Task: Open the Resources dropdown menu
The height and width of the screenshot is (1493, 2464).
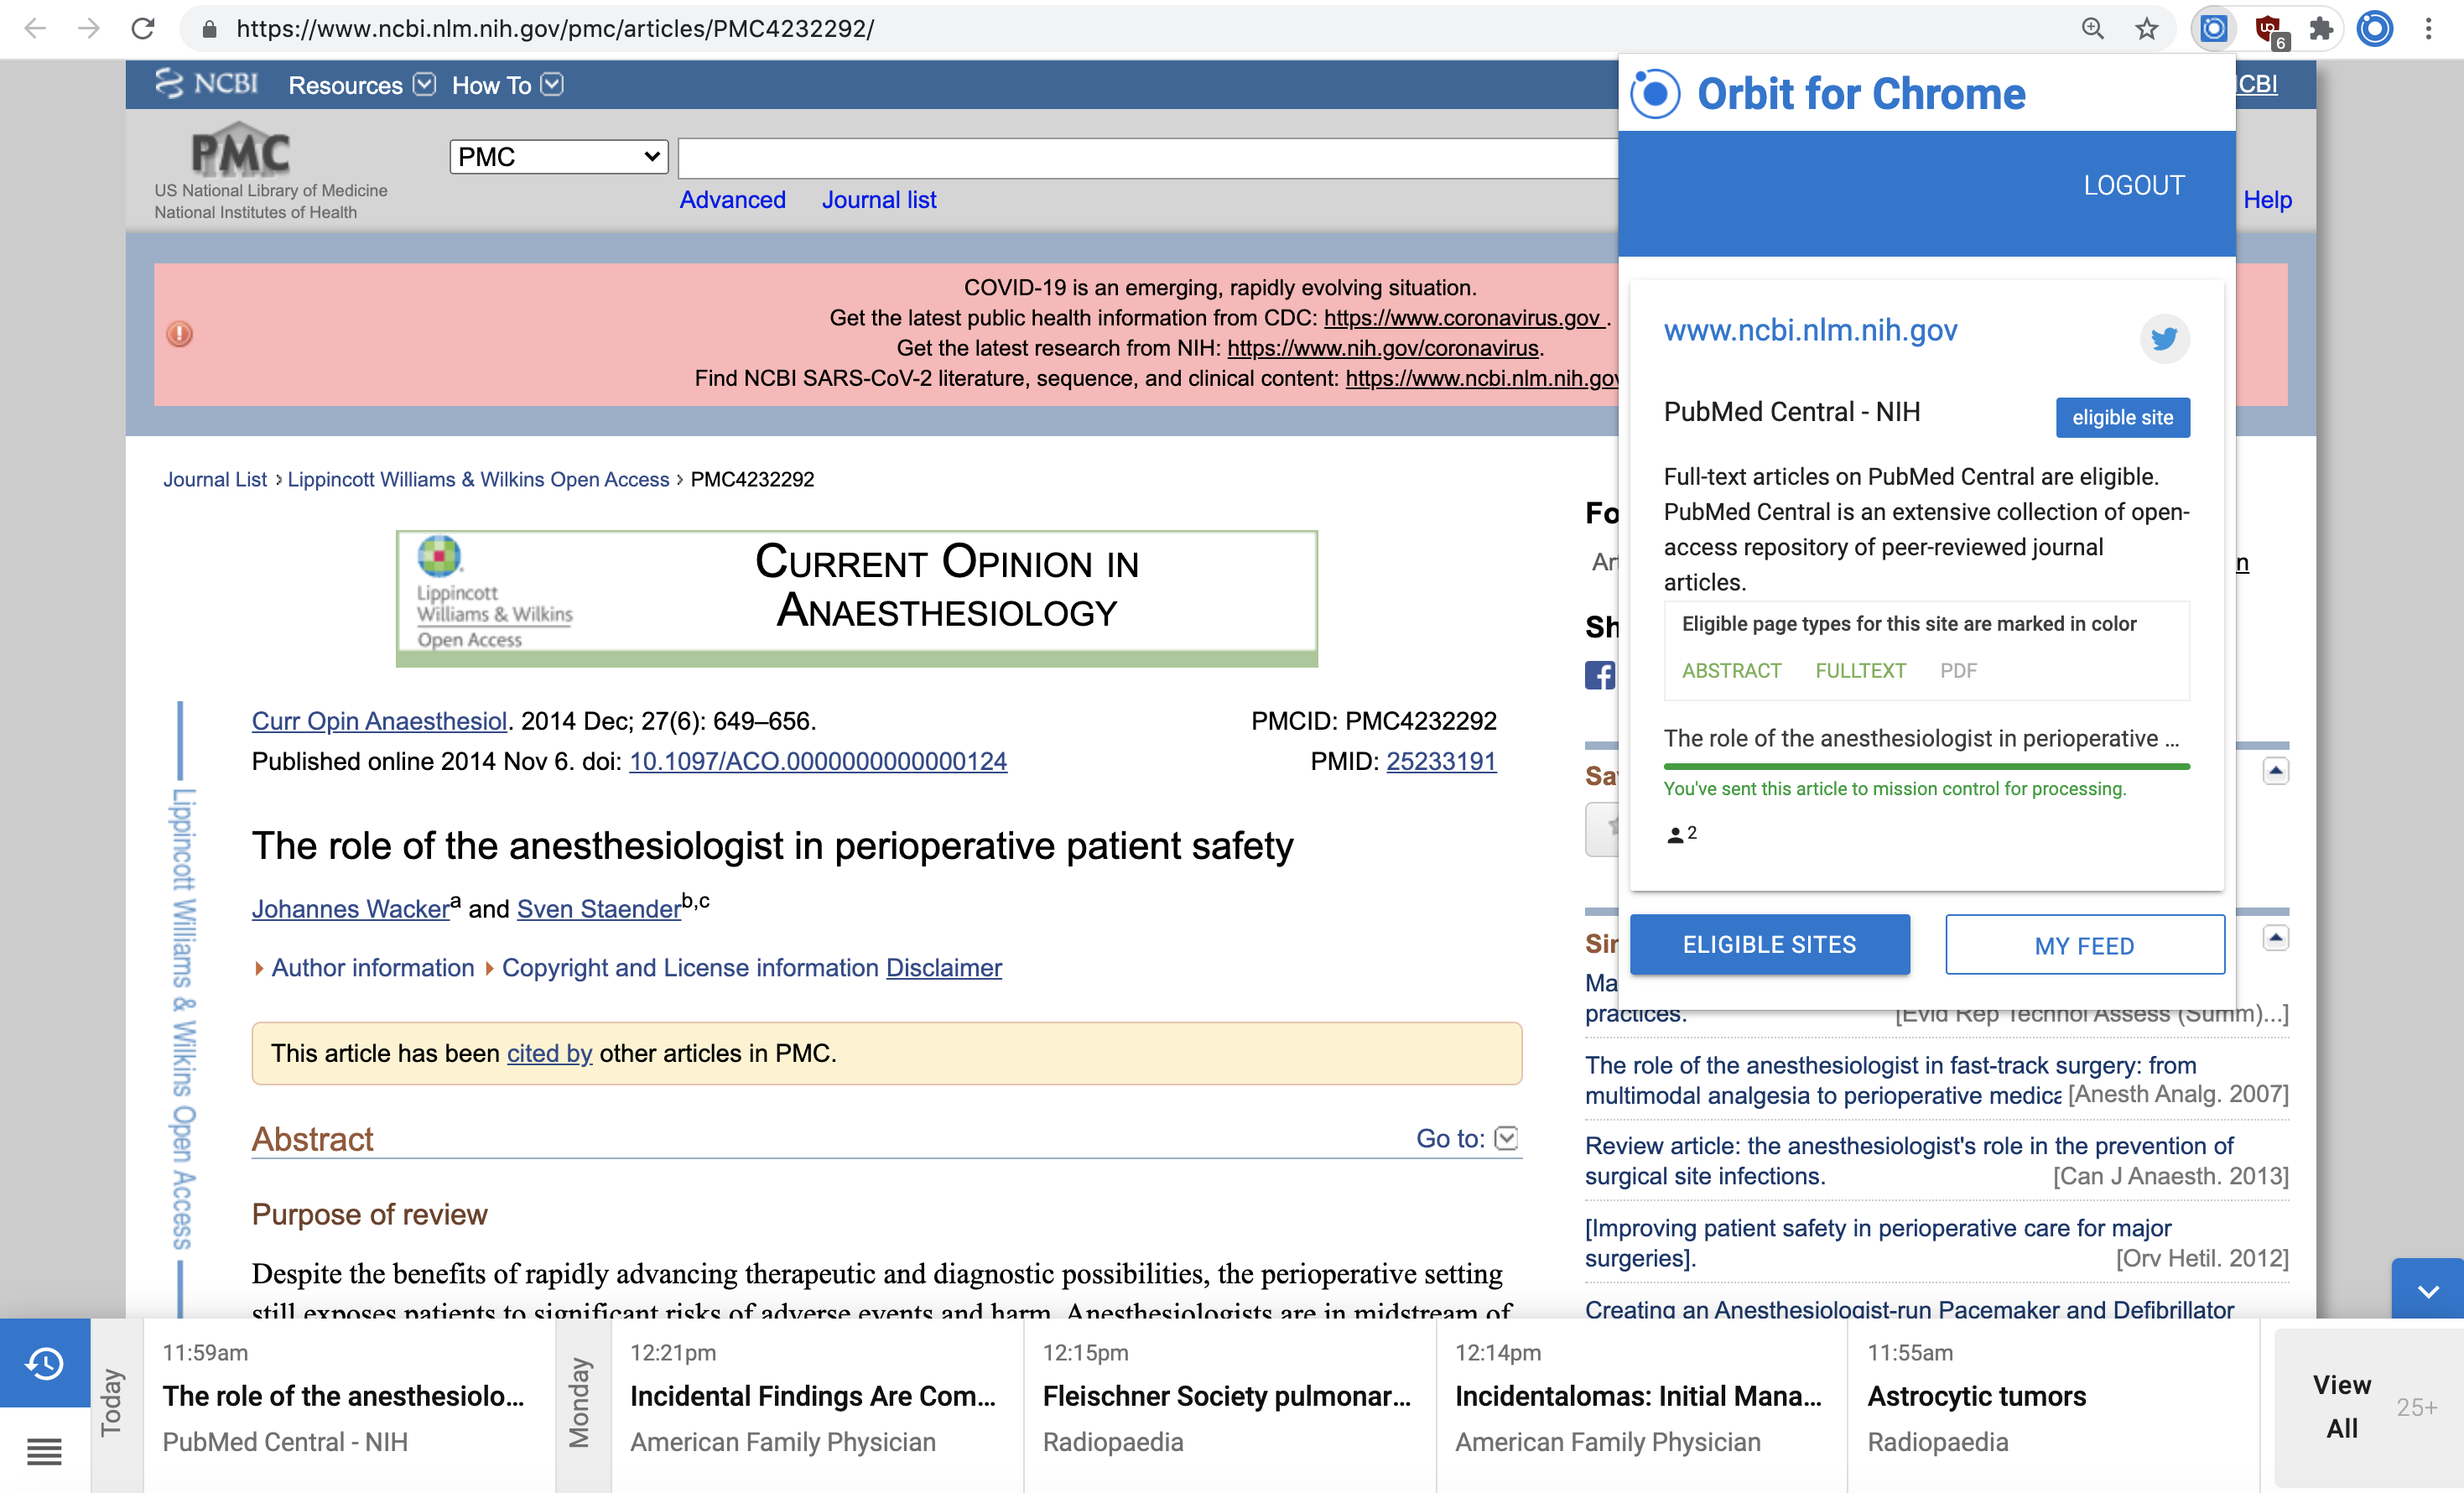Action: (x=361, y=85)
